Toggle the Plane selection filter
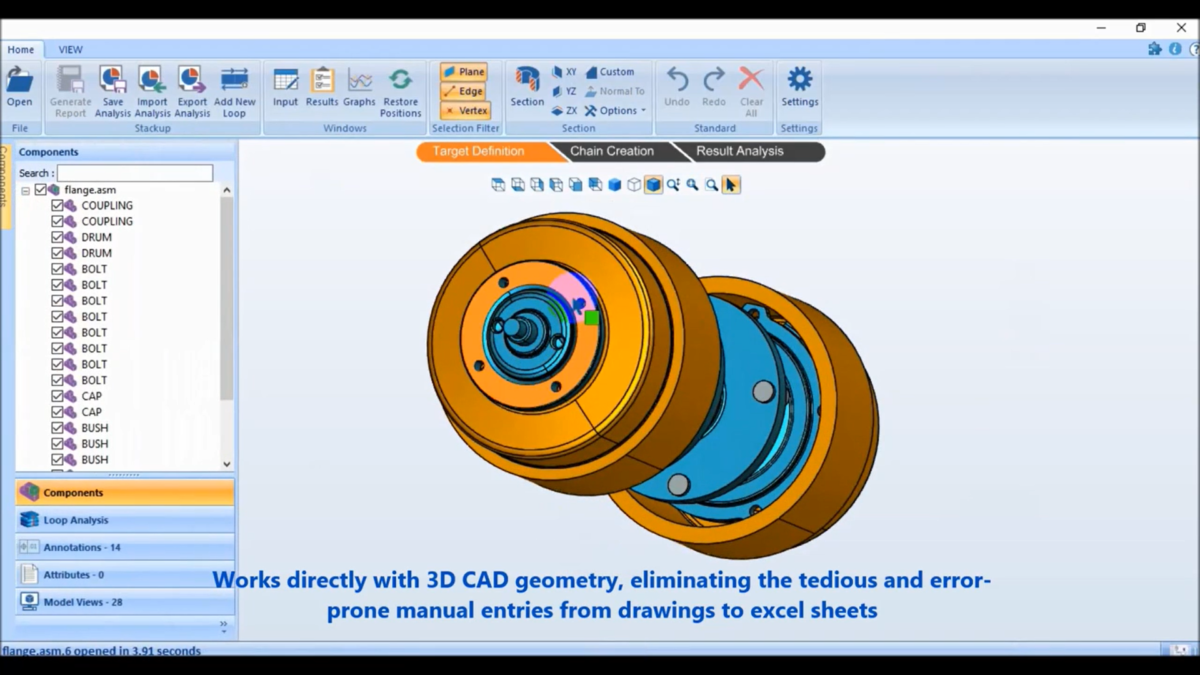Viewport: 1200px width, 675px height. [x=464, y=72]
